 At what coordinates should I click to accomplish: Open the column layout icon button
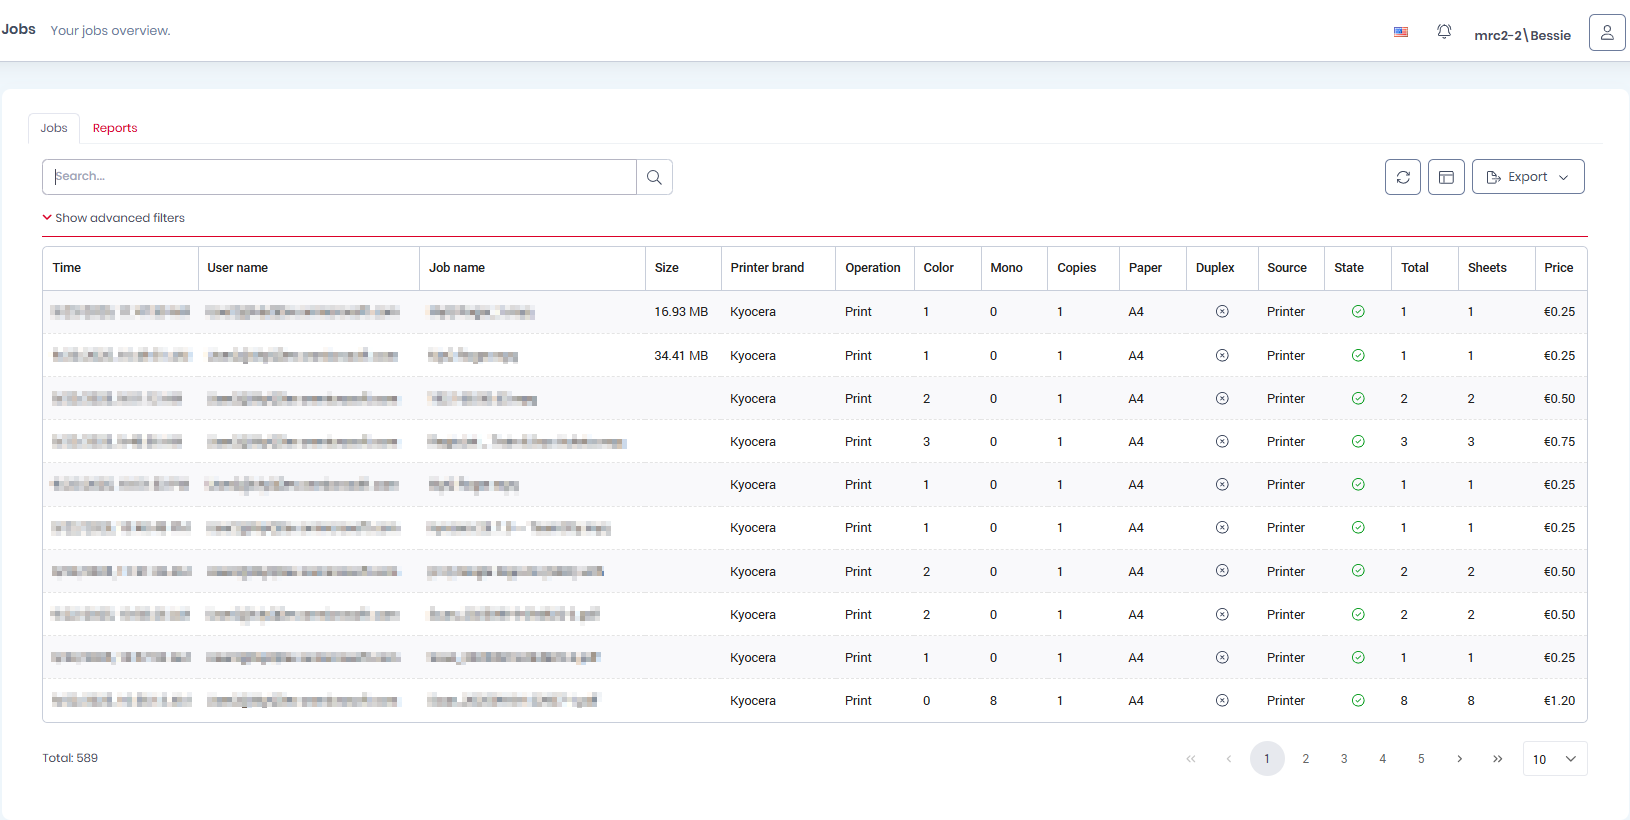point(1446,177)
